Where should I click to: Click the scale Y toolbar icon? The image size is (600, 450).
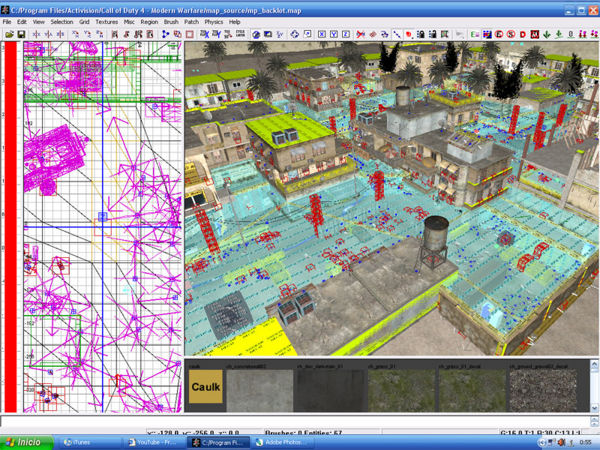pyautogui.click(x=217, y=34)
